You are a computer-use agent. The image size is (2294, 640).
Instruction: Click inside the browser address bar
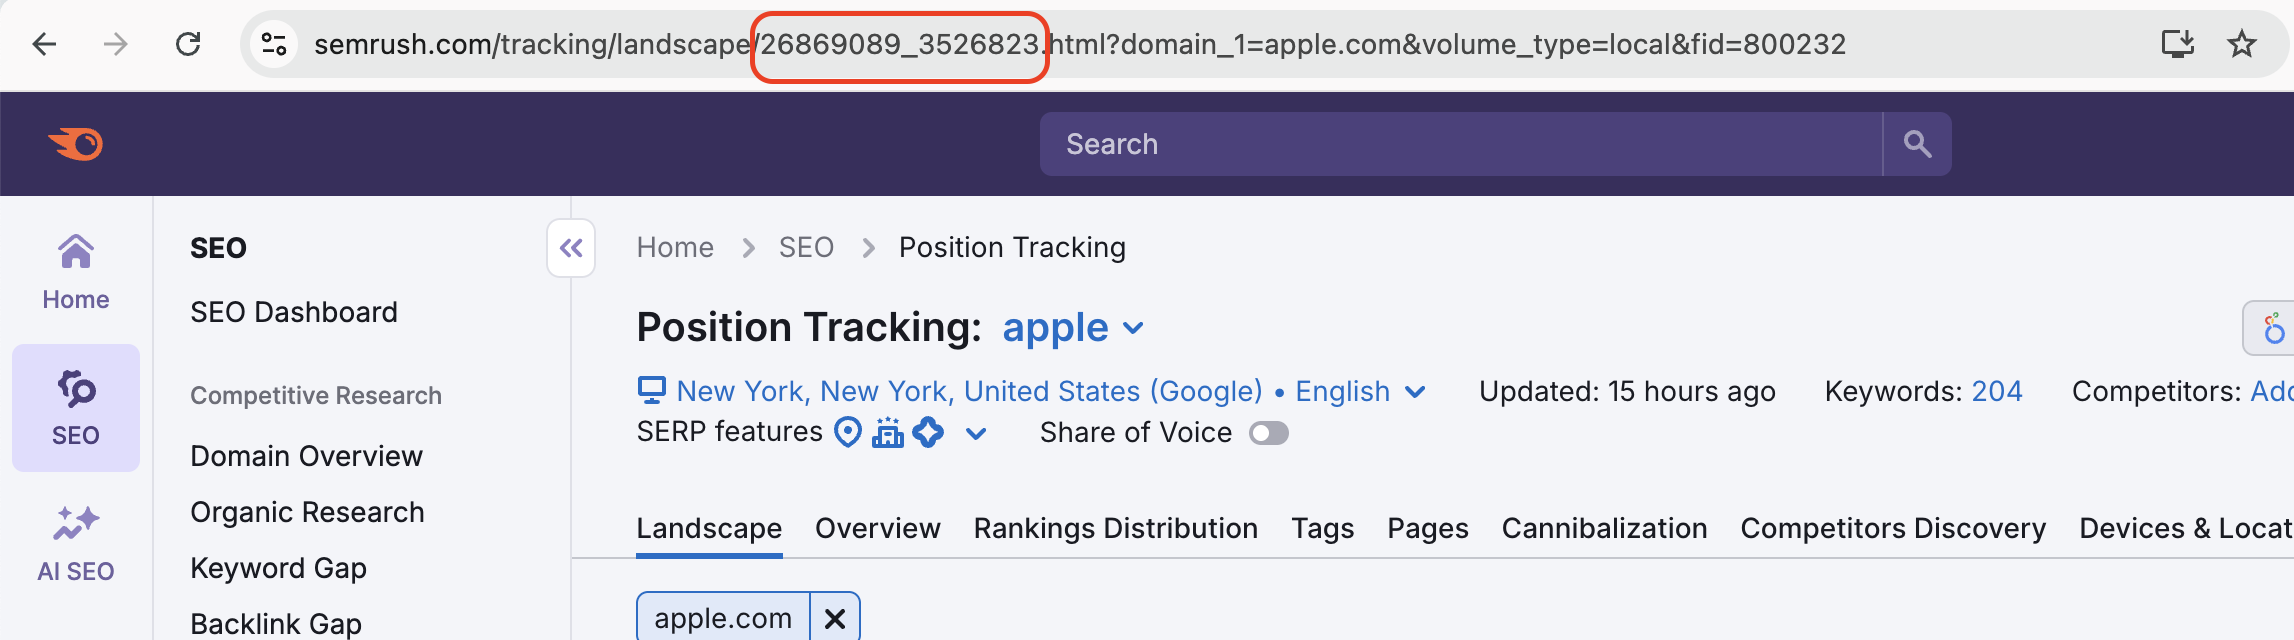tap(1400, 43)
